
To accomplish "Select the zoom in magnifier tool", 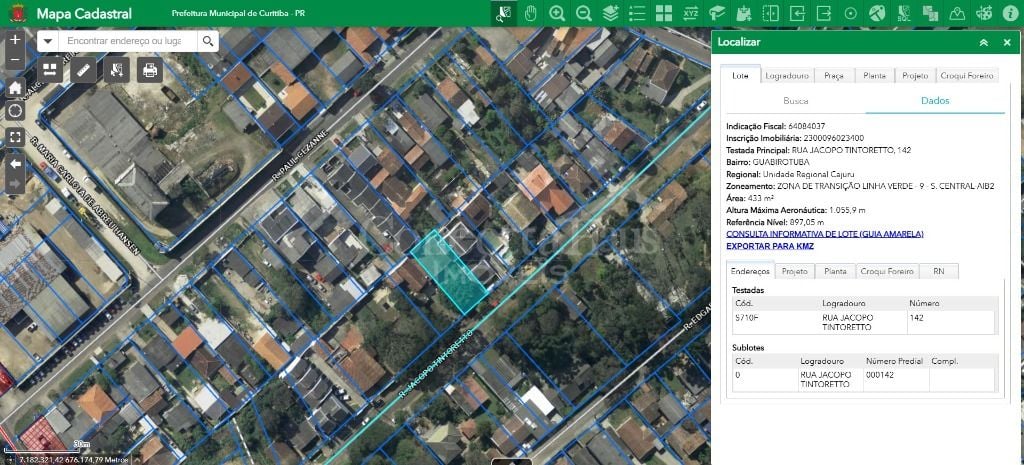I will (557, 13).
